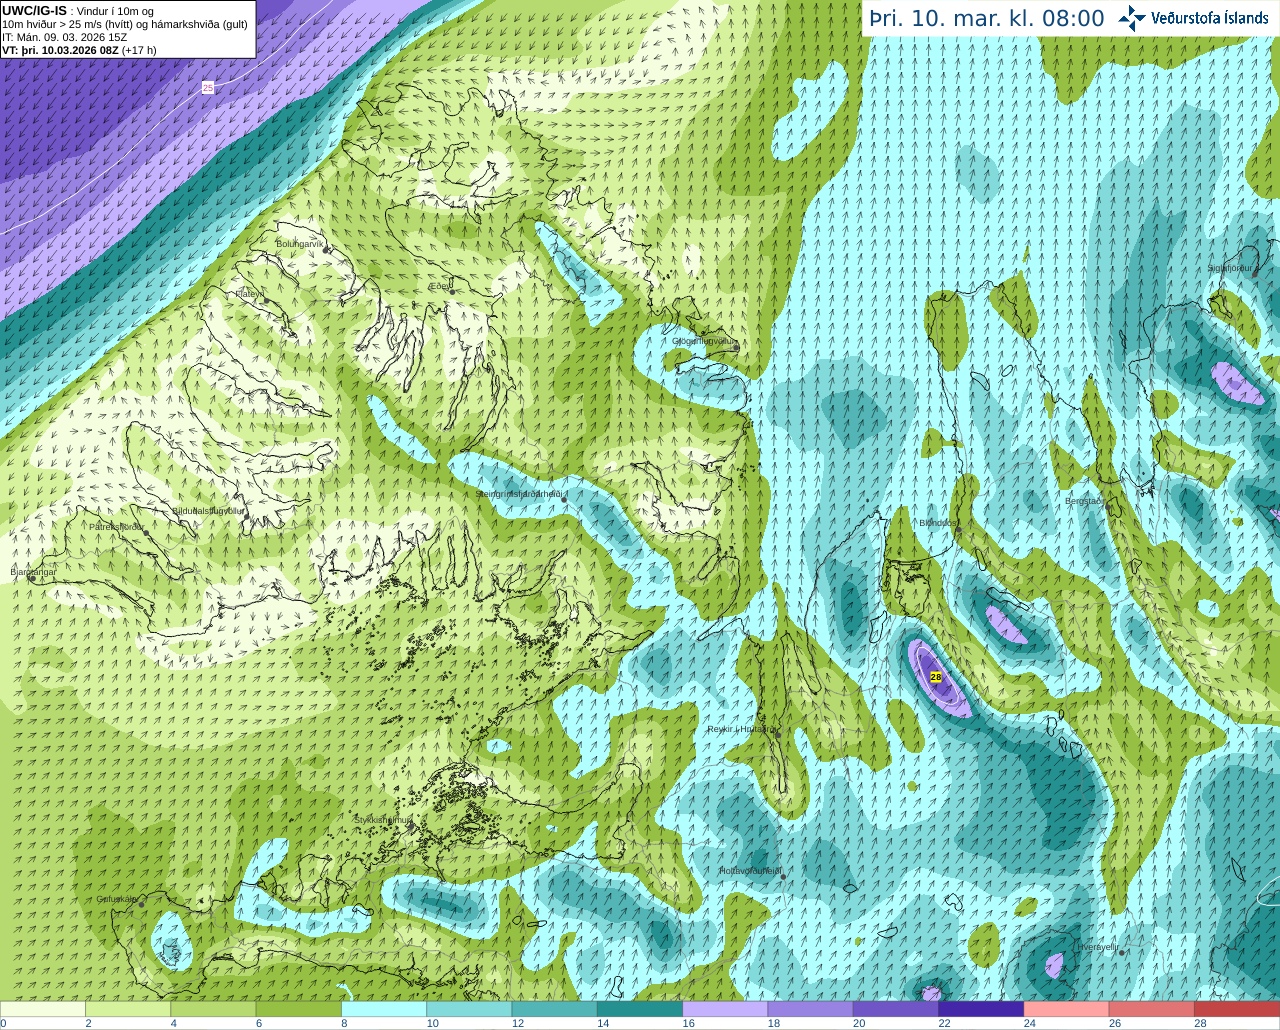The image size is (1280, 1030).
Task: Click the 8–10 m/s light cyan legend swatch
Action: 384,1009
